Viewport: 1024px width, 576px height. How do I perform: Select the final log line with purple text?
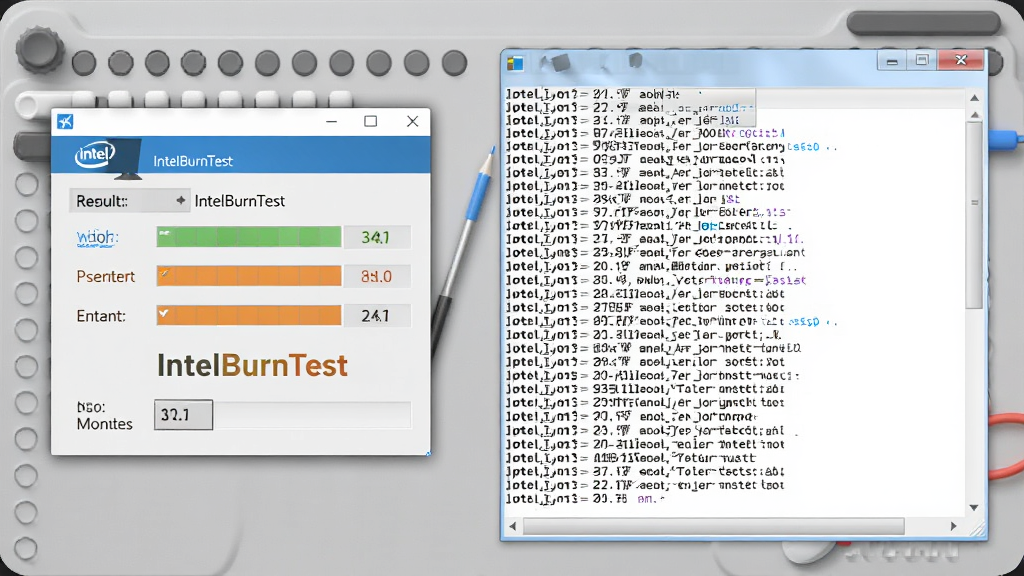pyautogui.click(x=585, y=499)
